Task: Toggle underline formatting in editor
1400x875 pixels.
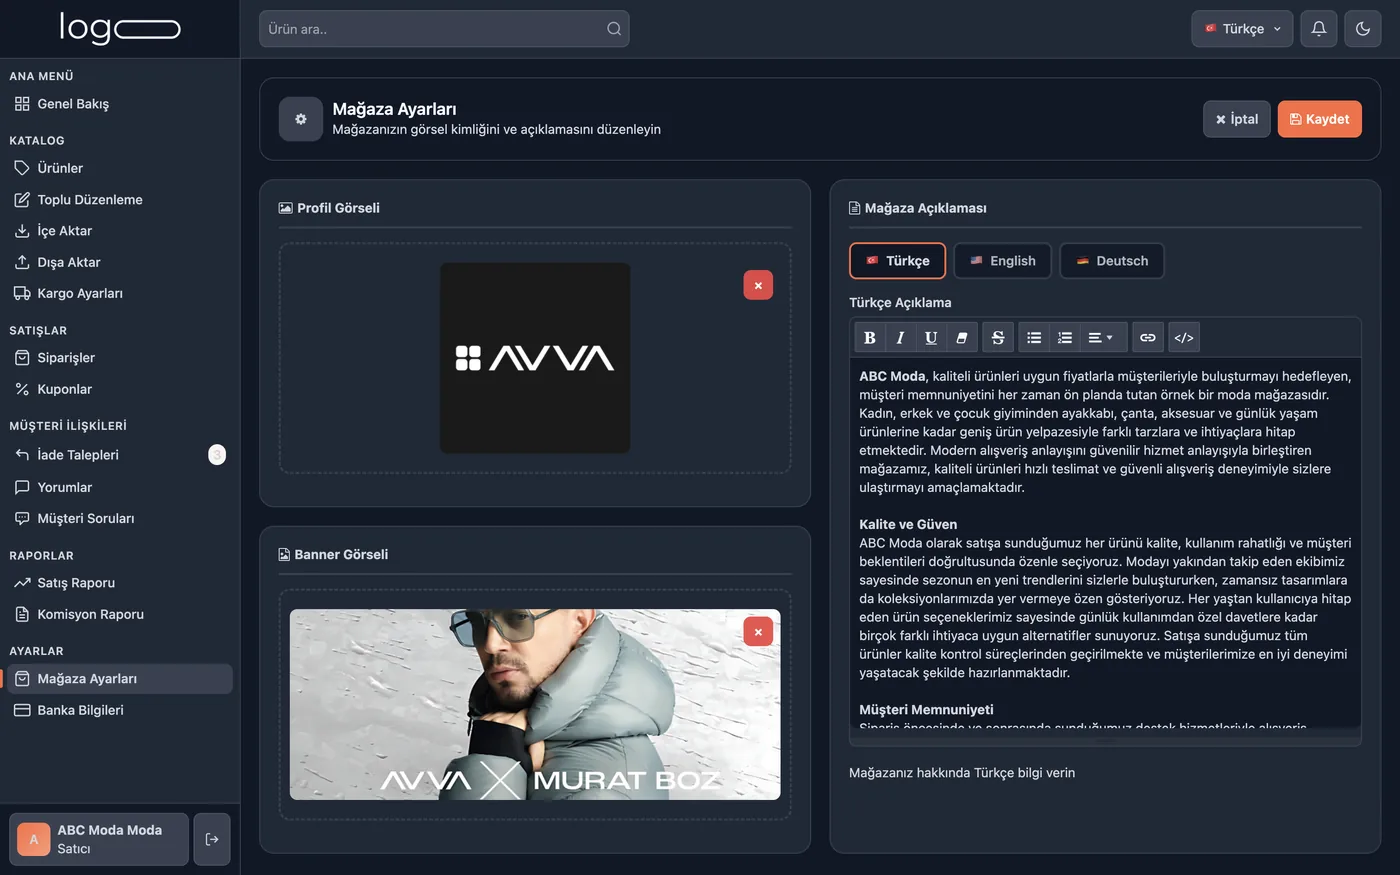Action: tap(931, 338)
